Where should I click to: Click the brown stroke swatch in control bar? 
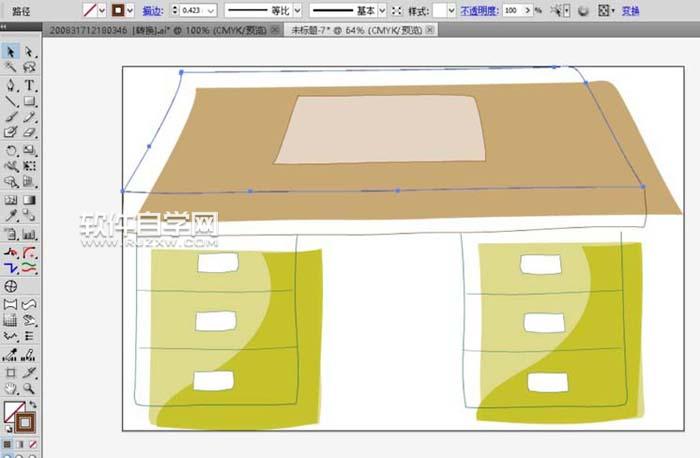[118, 11]
